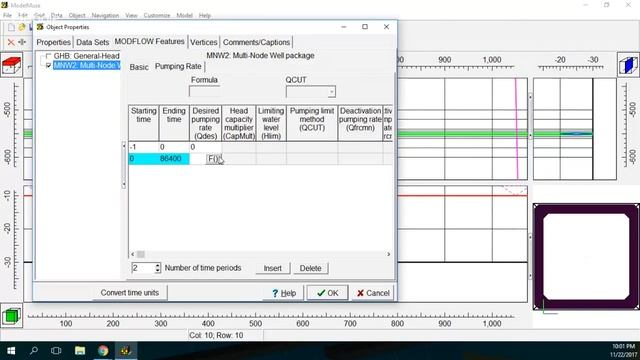
Task: Click the blue side-view cube icon
Action: click(628, 65)
